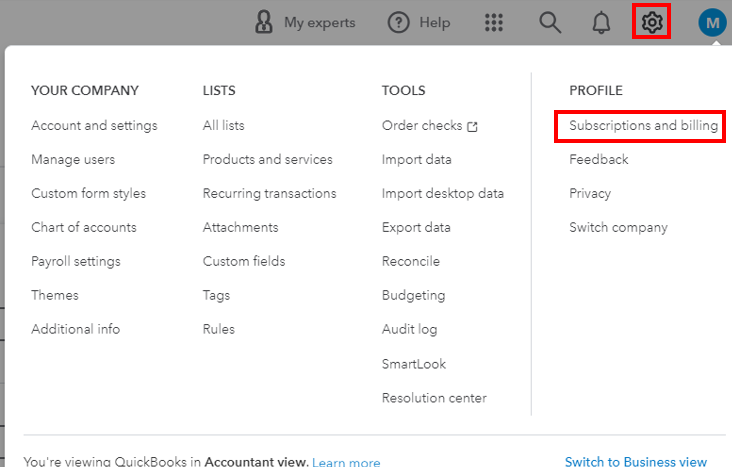The height and width of the screenshot is (467, 732).
Task: Open Chart of accounts
Action: (84, 227)
